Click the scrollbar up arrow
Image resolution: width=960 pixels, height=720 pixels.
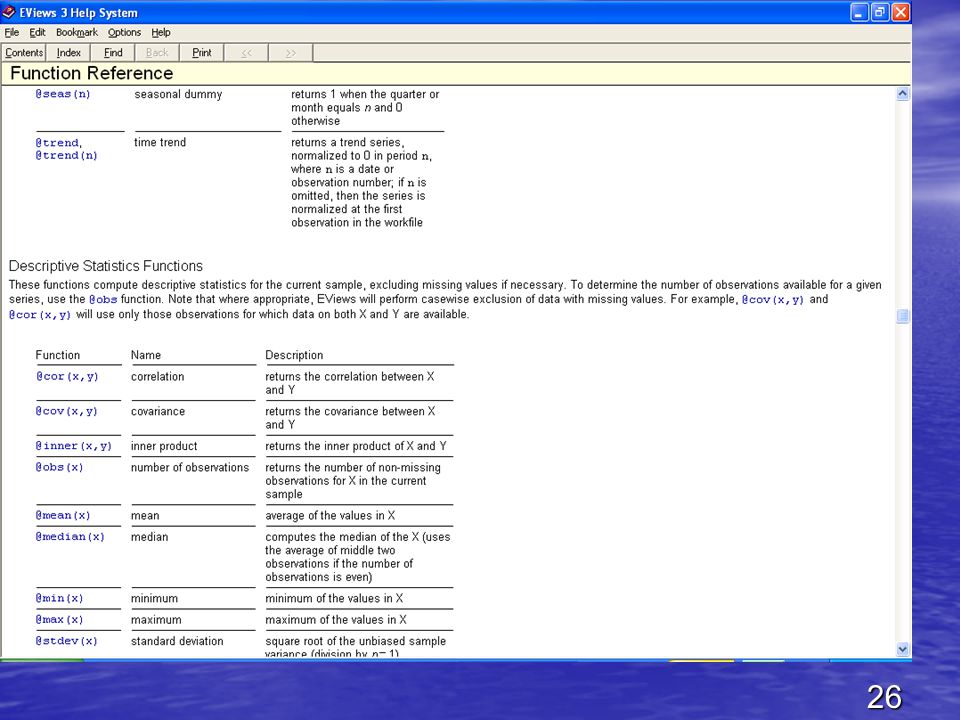902,94
